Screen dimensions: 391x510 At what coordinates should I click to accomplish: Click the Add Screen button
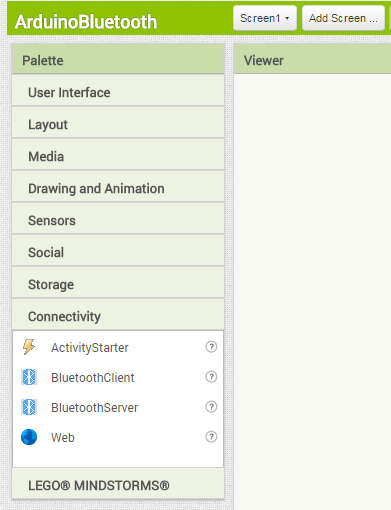(343, 18)
